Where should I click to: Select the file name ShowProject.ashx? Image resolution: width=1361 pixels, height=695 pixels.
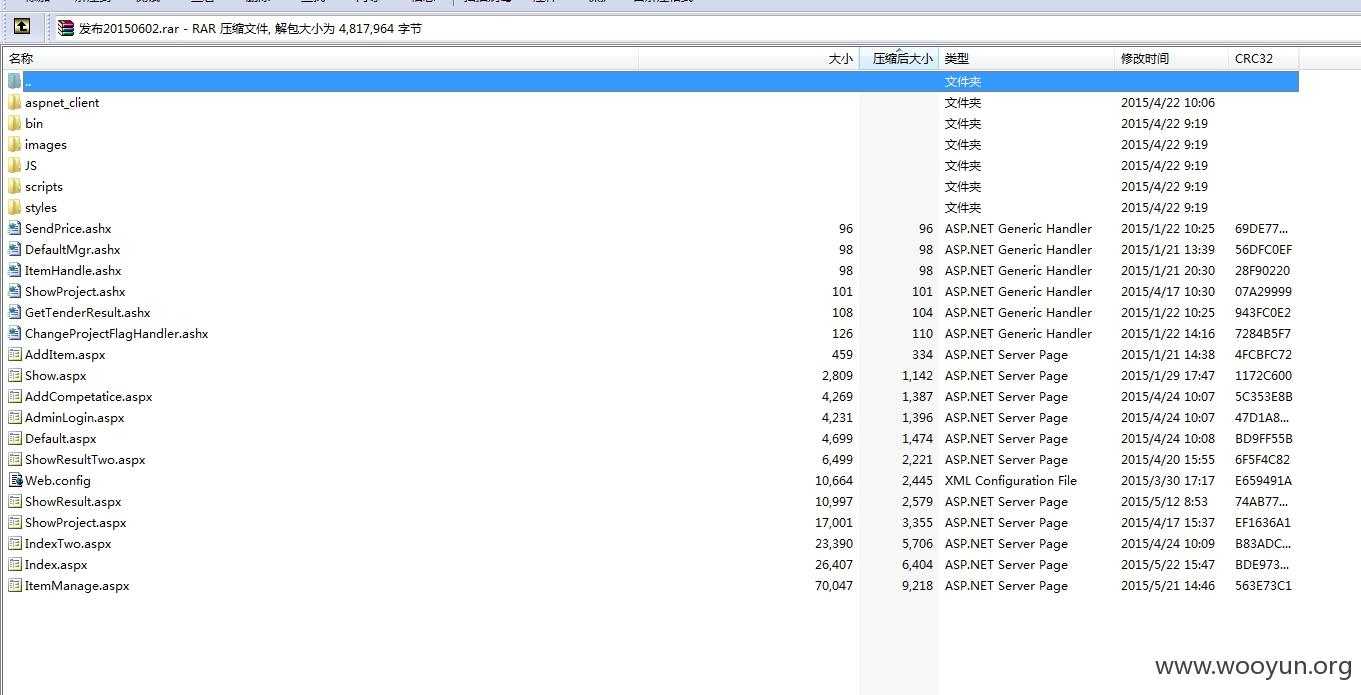pyautogui.click(x=75, y=291)
